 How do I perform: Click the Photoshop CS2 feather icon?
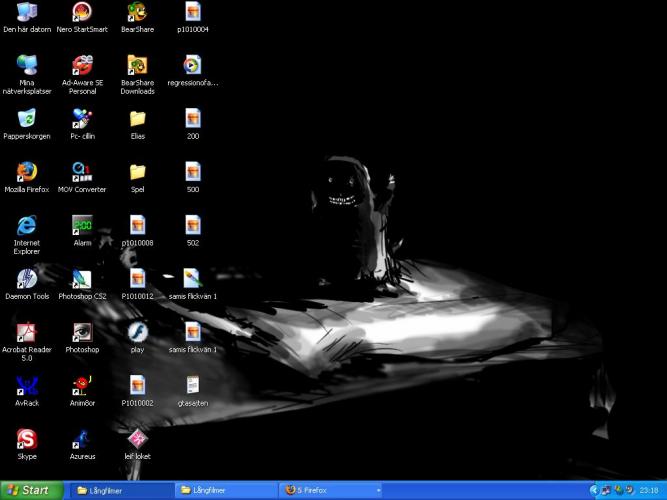(x=82, y=278)
